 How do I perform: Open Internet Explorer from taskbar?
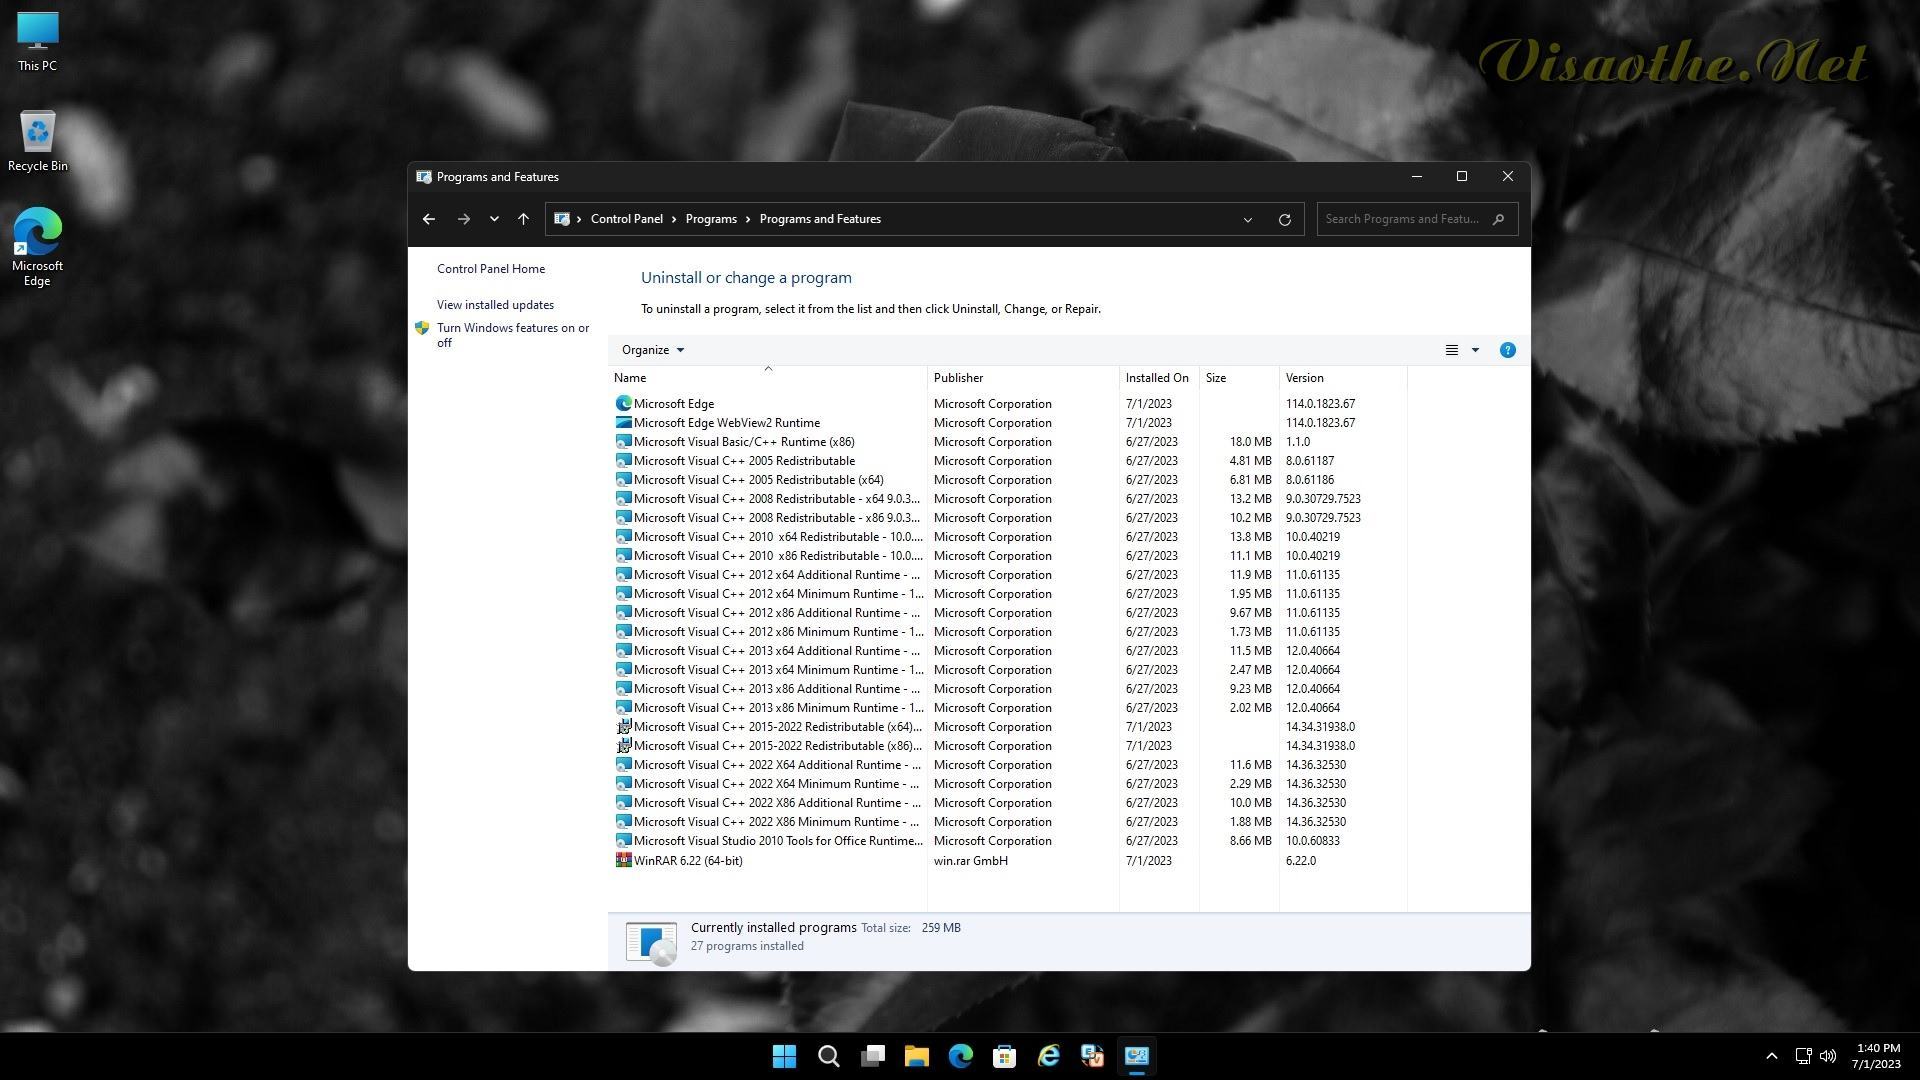coord(1048,1056)
